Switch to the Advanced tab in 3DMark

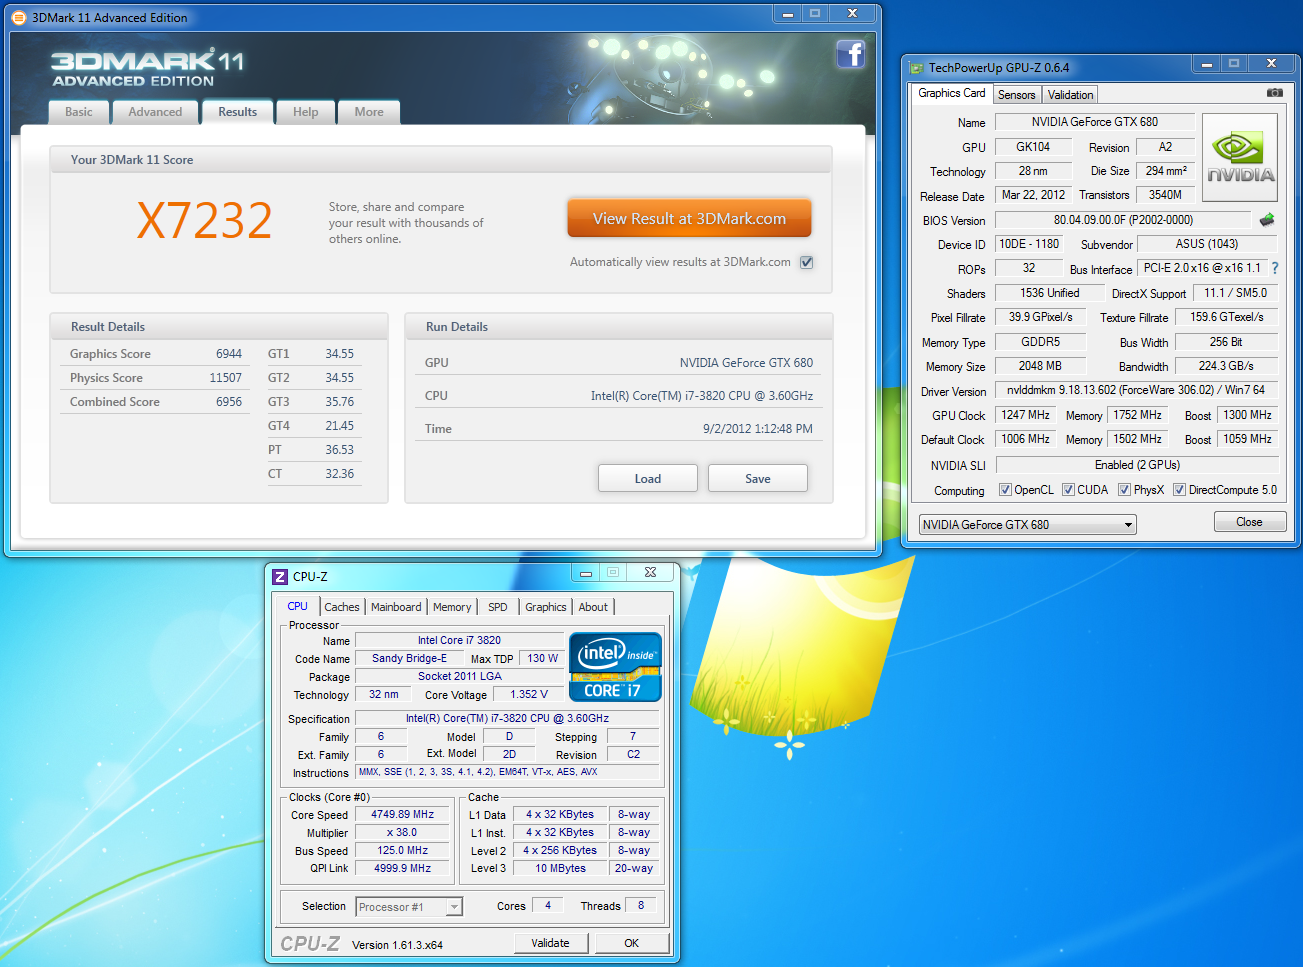point(155,112)
